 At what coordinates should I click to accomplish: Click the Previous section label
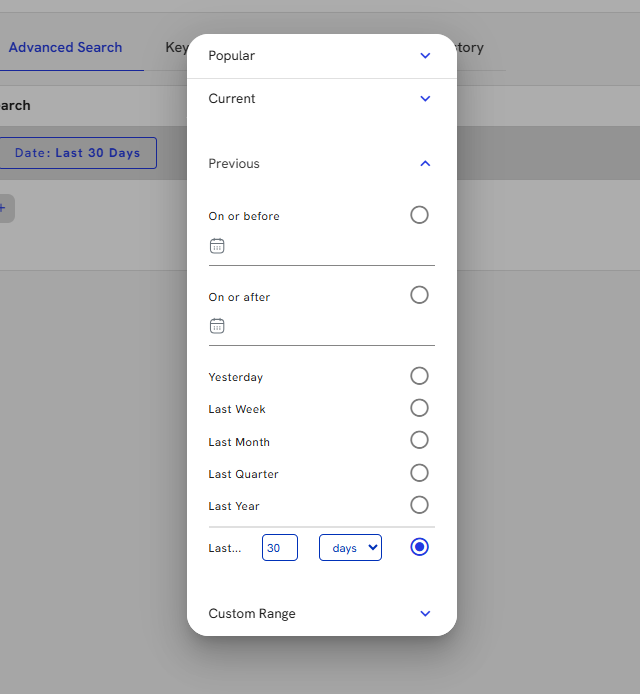click(x=234, y=164)
